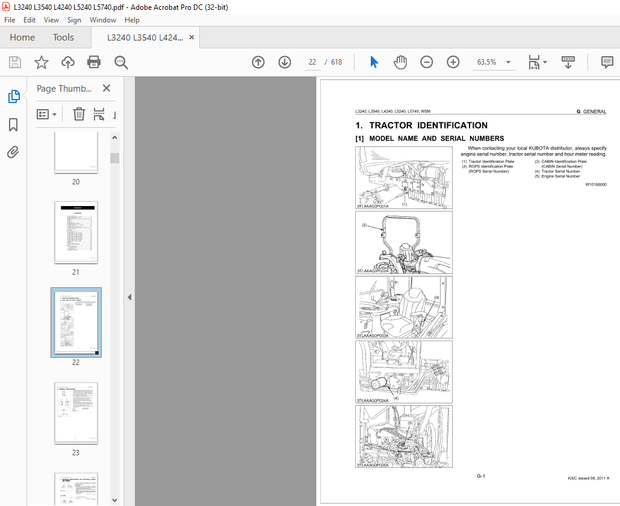620x506 pixels.
Task: Select the page 21 thumbnail
Action: tap(76, 232)
